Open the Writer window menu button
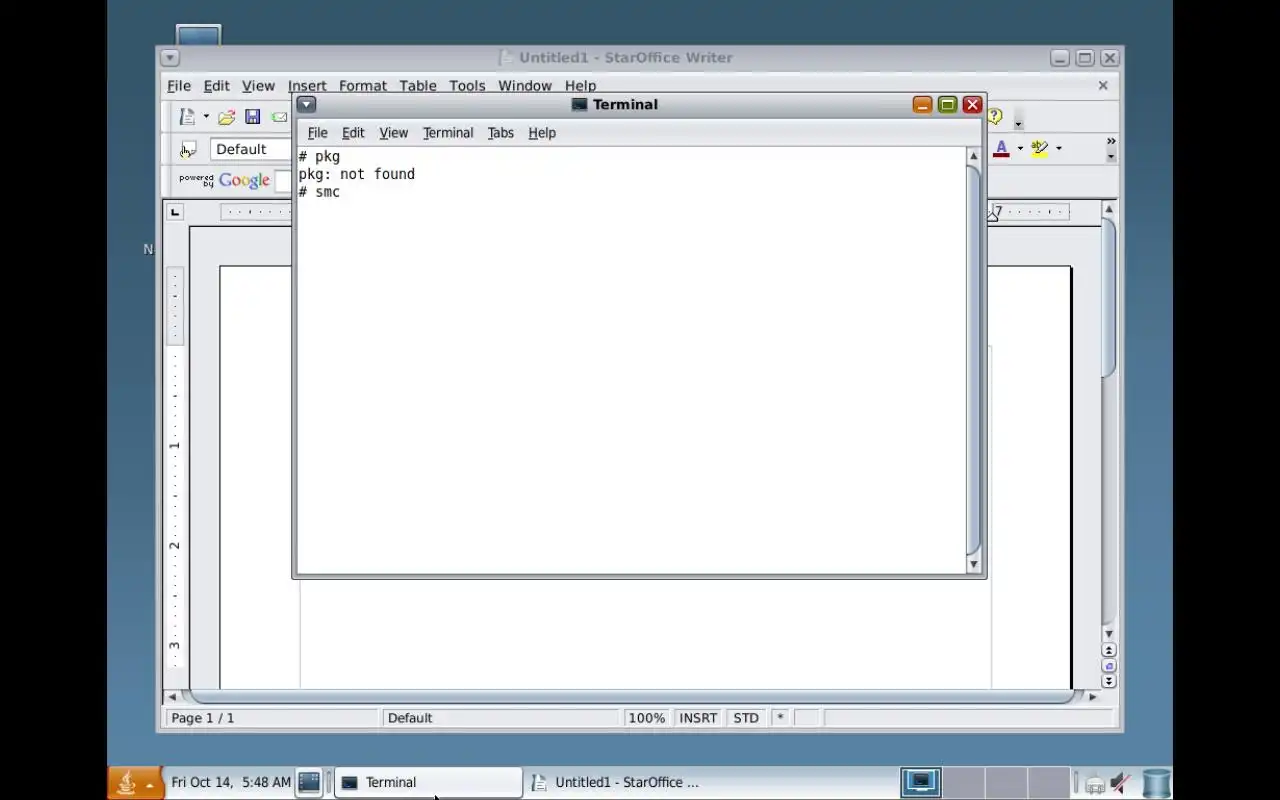Screen dimensions: 1280x800 pyautogui.click(x=169, y=58)
